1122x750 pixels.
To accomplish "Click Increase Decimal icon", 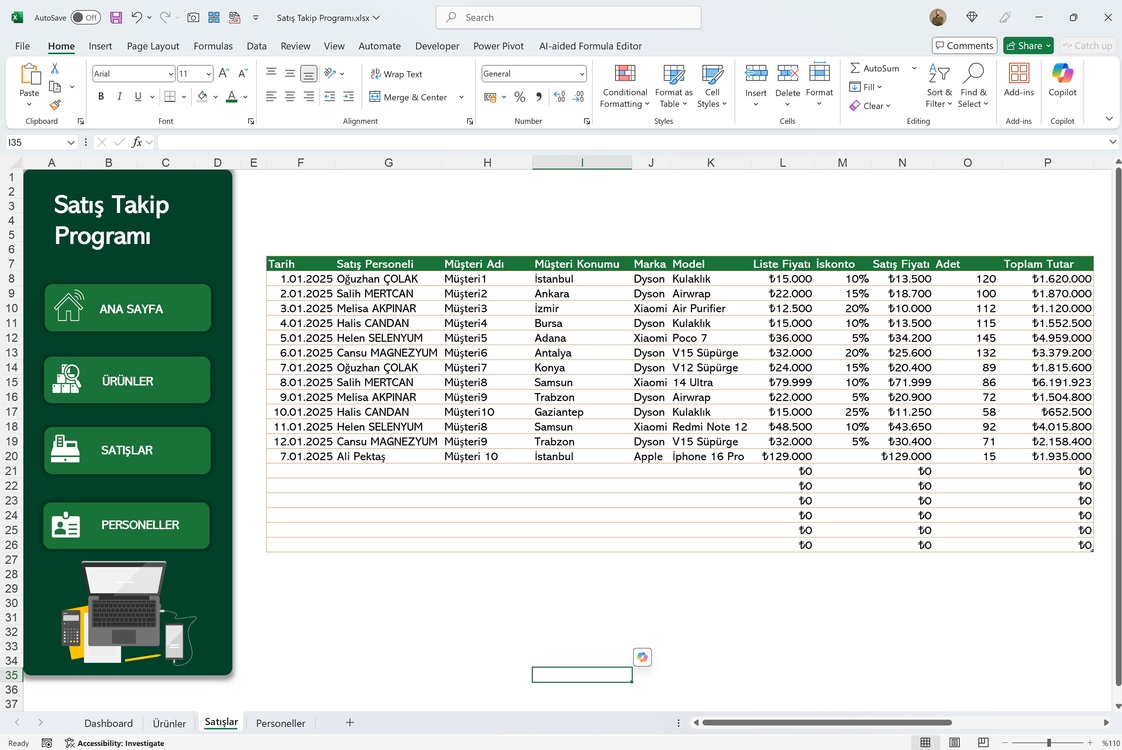I will coord(560,97).
